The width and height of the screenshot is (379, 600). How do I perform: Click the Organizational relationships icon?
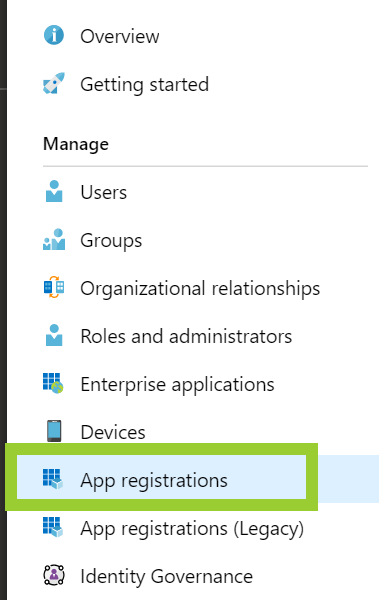(x=54, y=287)
